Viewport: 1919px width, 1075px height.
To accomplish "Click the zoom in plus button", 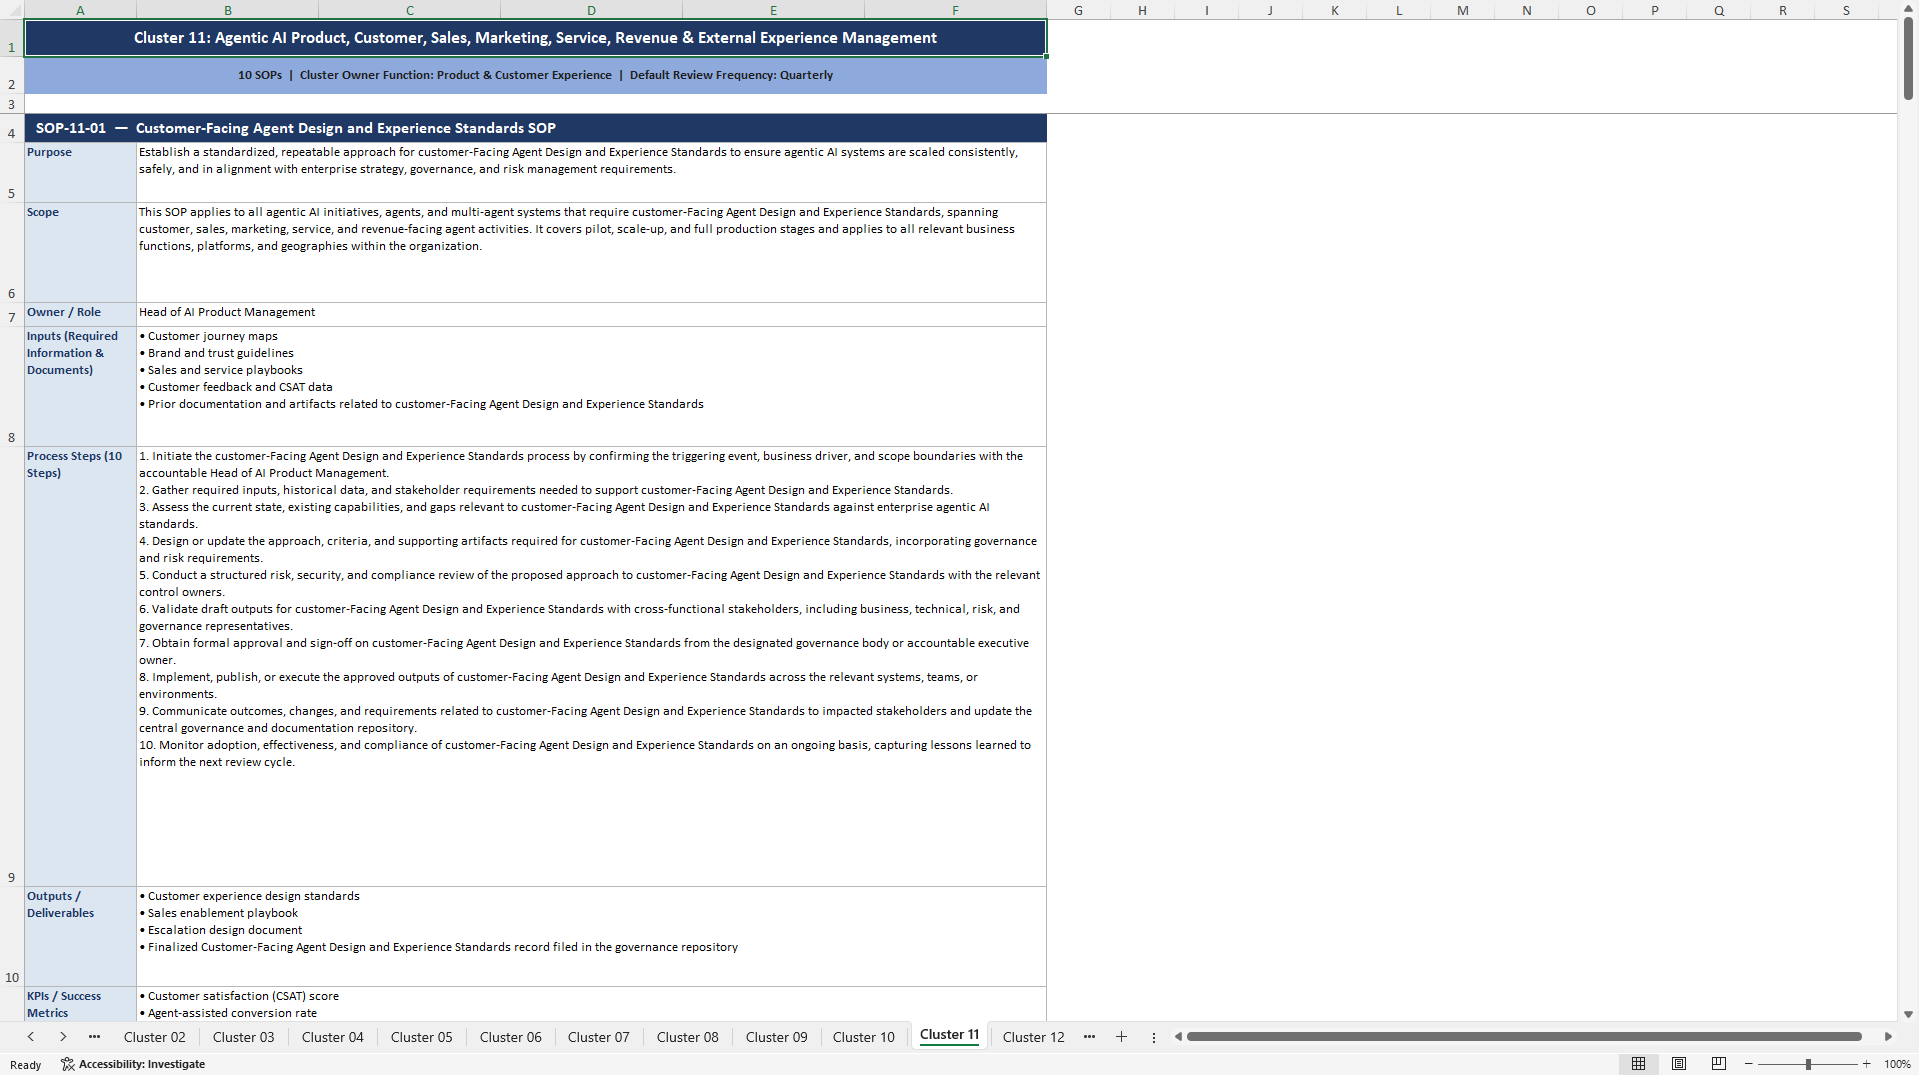I will 1866,1064.
